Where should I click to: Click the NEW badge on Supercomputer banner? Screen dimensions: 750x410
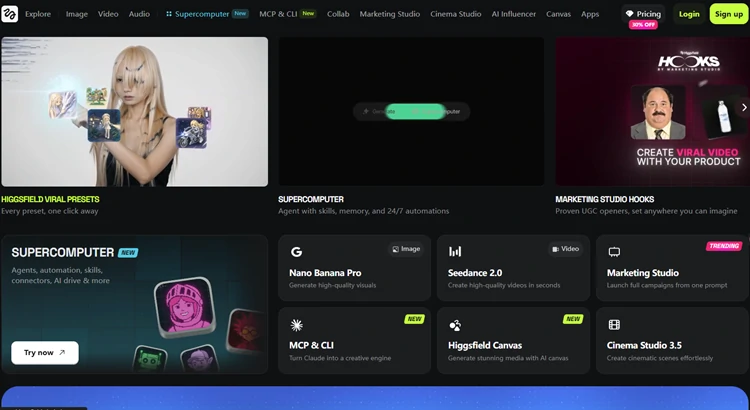coord(128,253)
